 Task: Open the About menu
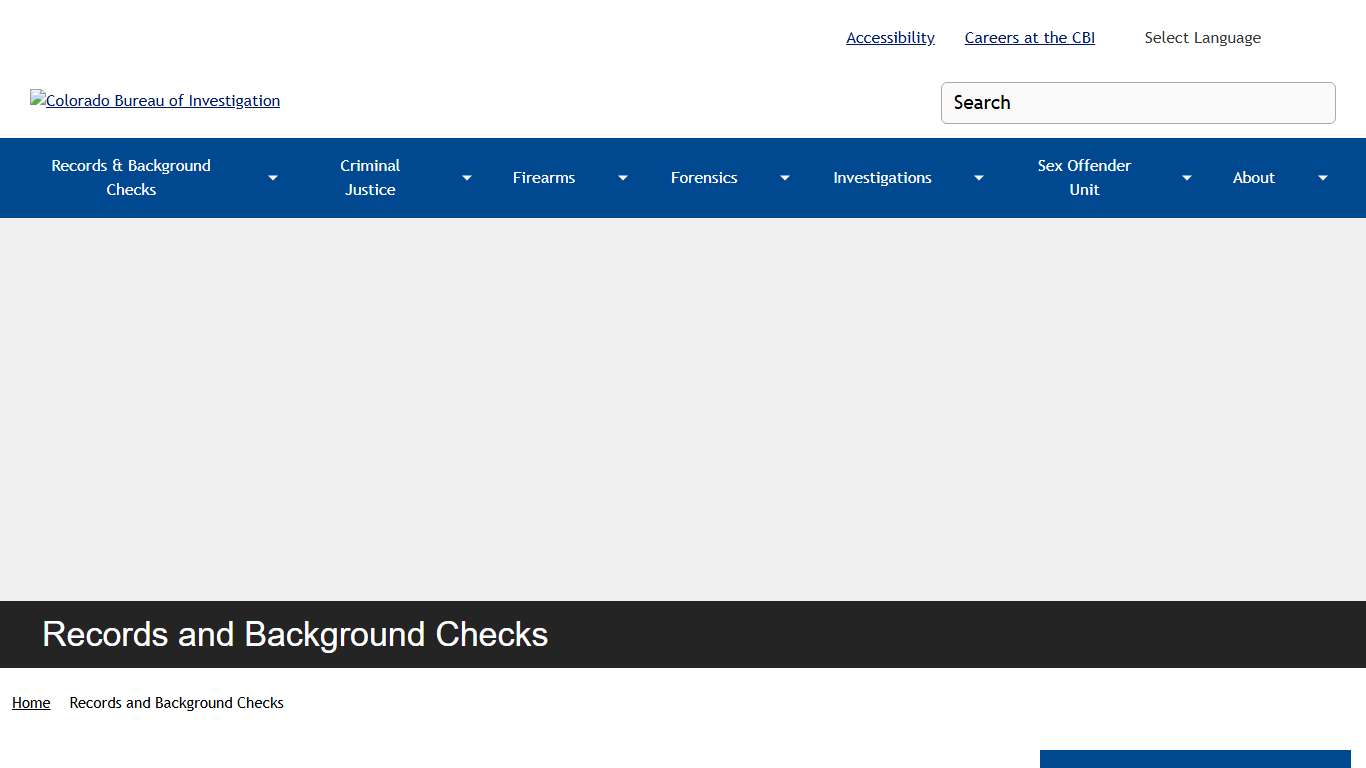click(x=1253, y=177)
